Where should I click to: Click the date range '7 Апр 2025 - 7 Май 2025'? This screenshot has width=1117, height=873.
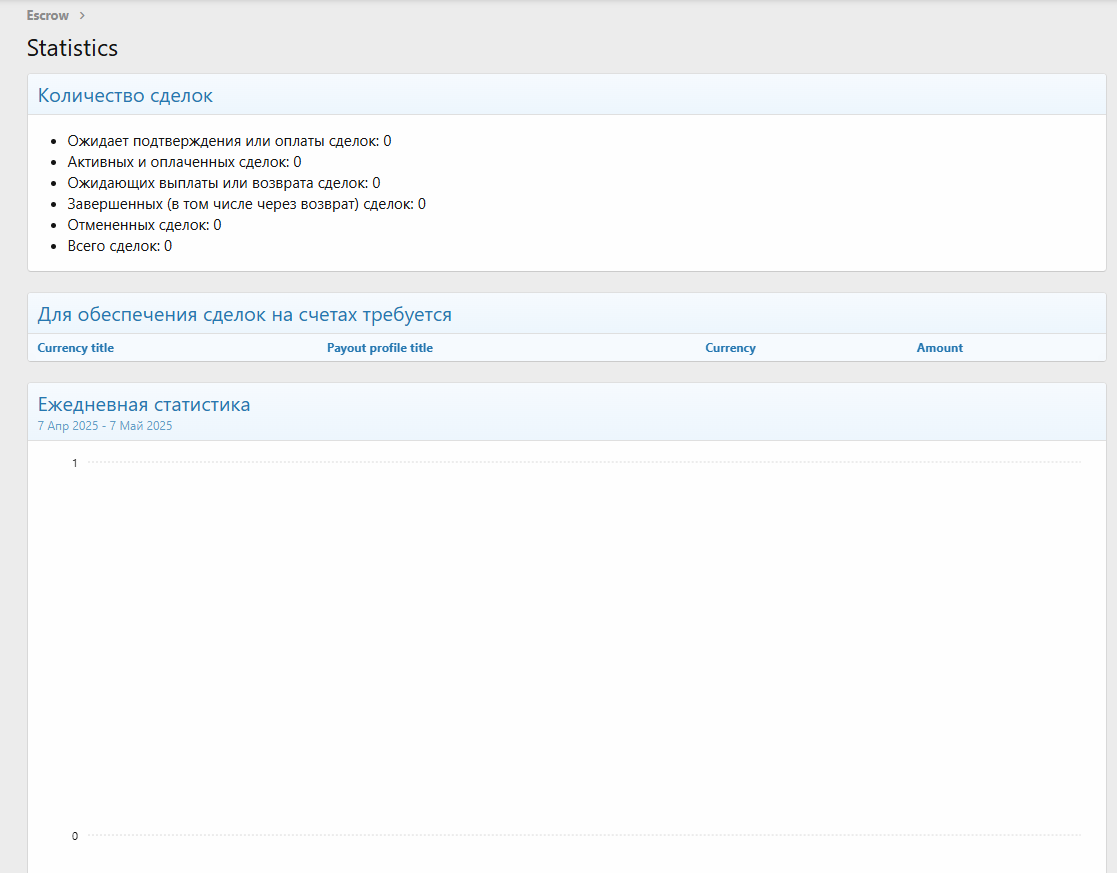105,426
